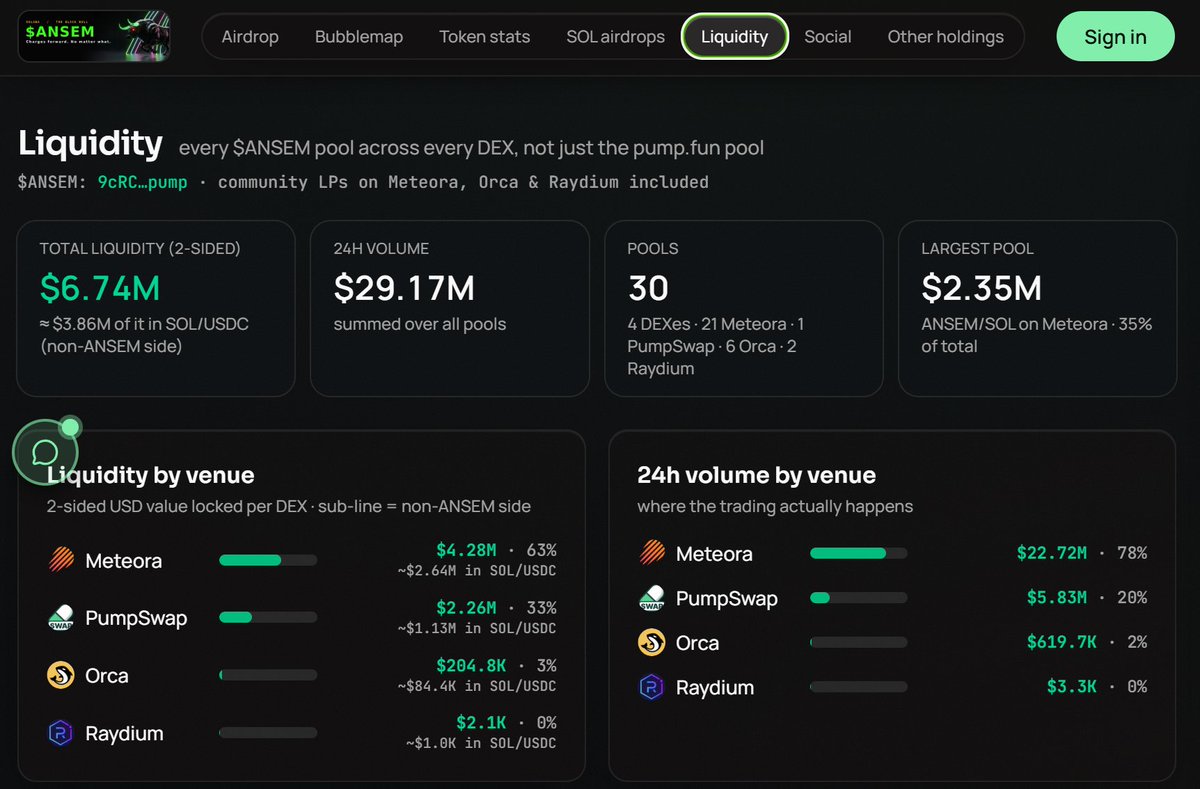Viewport: 1200px width, 789px height.
Task: Click '~$1.13M in SOL/USDC' sub-line
Action: pyautogui.click(x=476, y=628)
